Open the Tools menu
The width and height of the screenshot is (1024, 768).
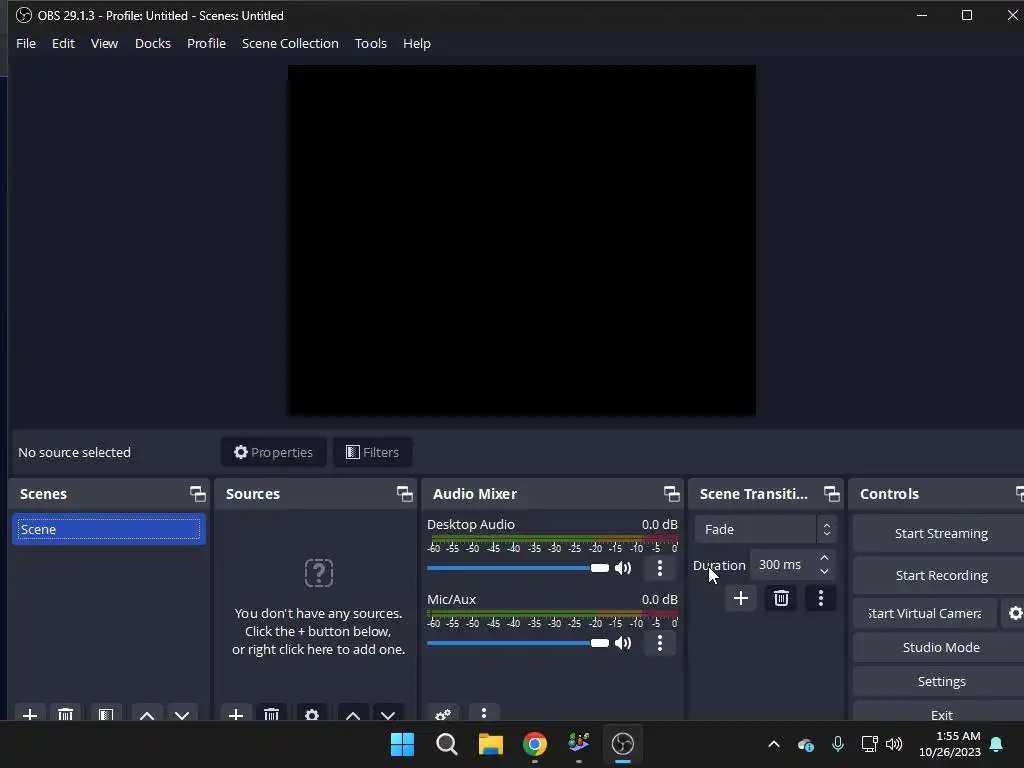[371, 43]
